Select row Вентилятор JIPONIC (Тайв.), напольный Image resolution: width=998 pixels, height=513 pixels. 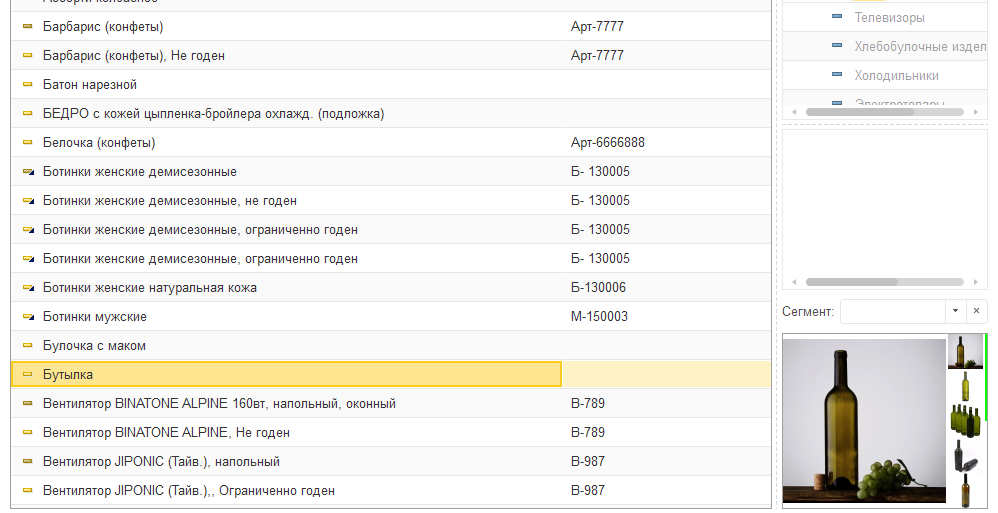coord(161,462)
